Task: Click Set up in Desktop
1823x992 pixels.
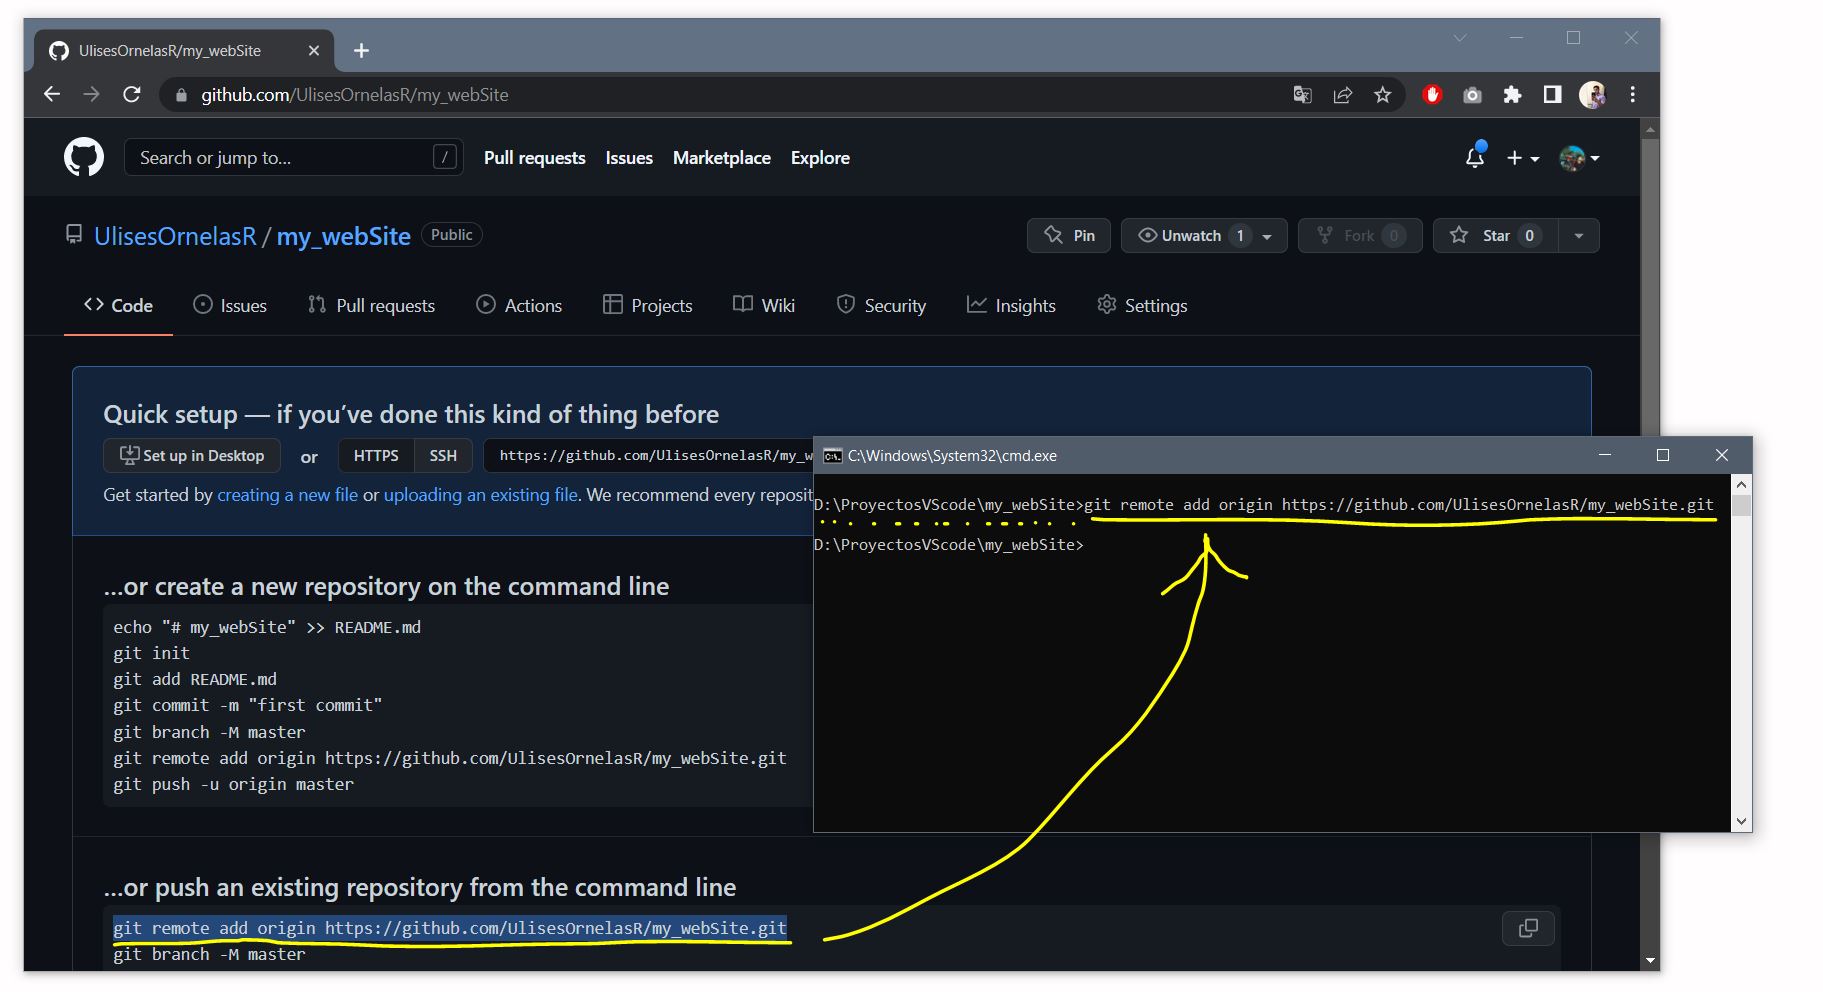Action: click(x=192, y=455)
